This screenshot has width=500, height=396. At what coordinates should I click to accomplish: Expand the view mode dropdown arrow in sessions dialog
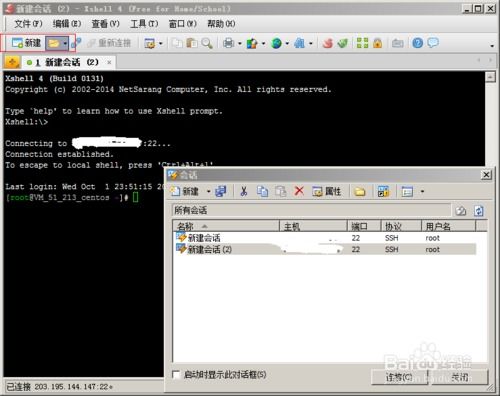click(x=422, y=192)
